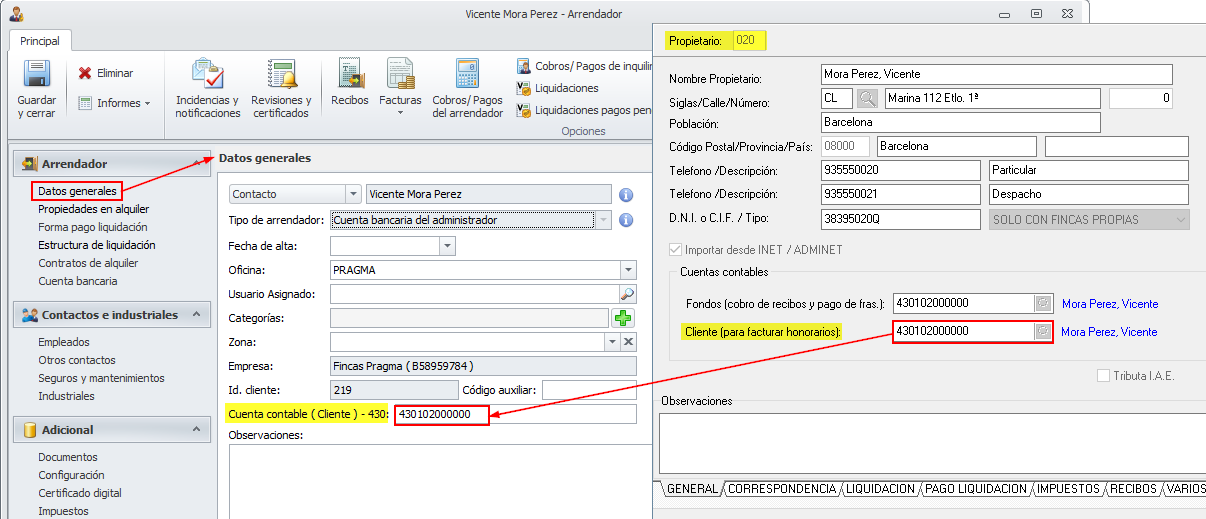Switch to the LIQUIDACION tab
Screen dimensions: 1206x519
coord(880,489)
